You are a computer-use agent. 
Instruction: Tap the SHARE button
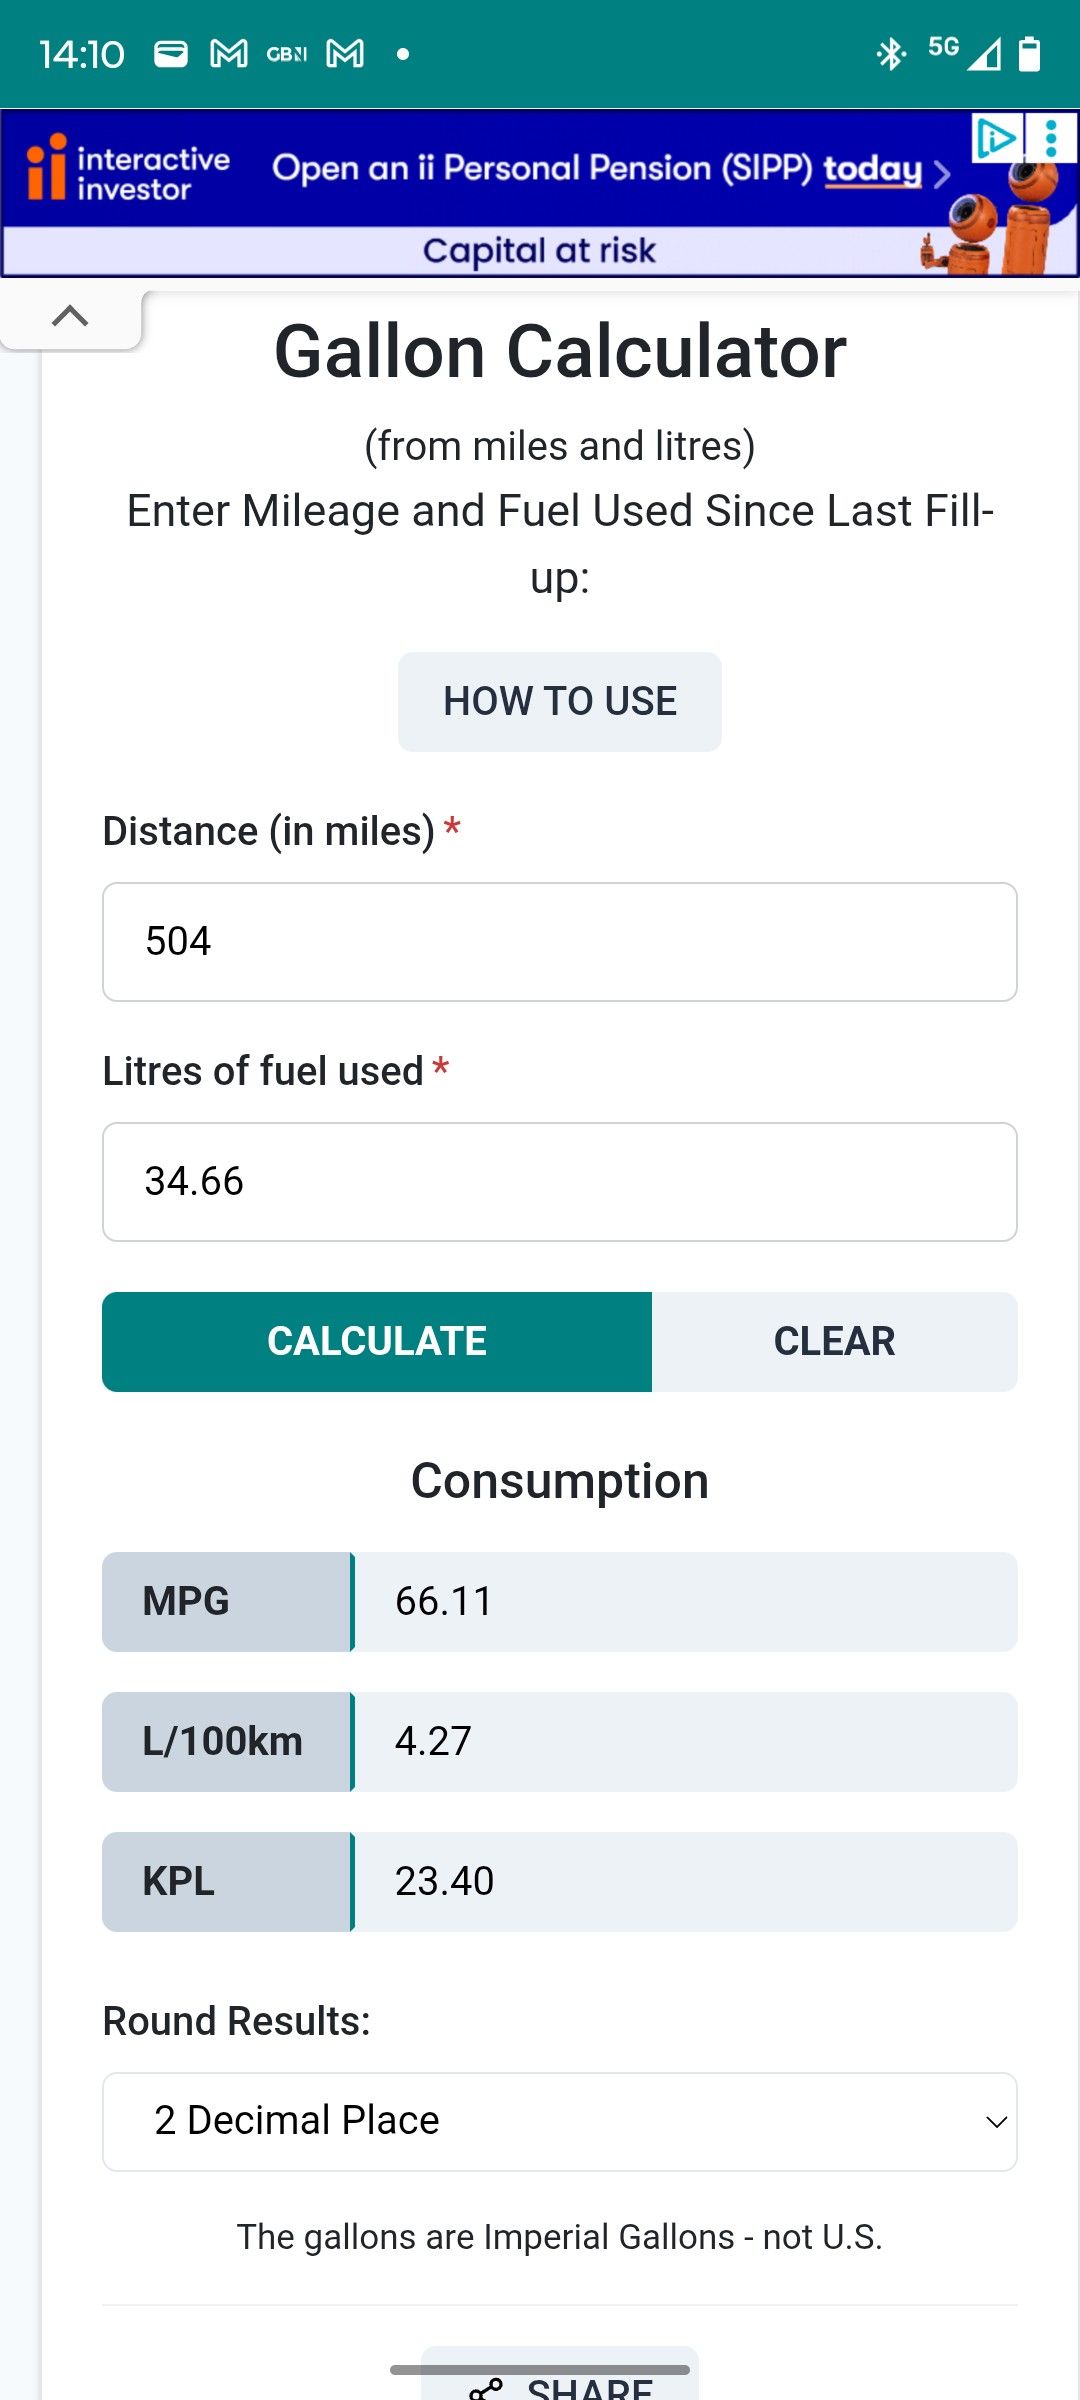(x=561, y=2385)
